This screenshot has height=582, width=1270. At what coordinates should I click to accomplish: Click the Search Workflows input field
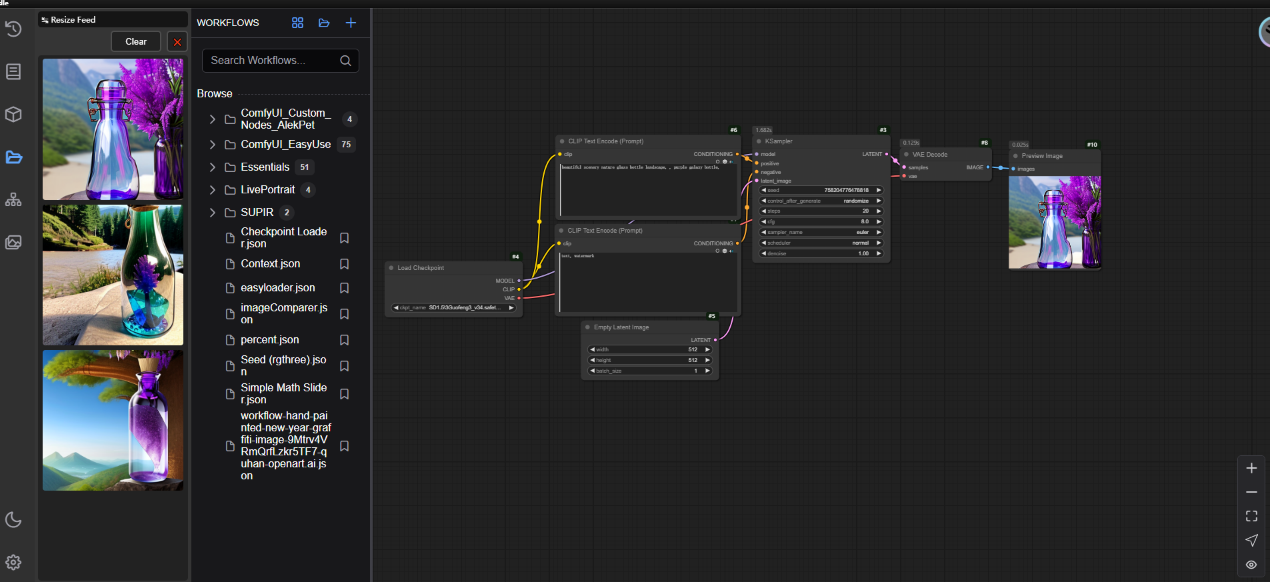point(272,60)
